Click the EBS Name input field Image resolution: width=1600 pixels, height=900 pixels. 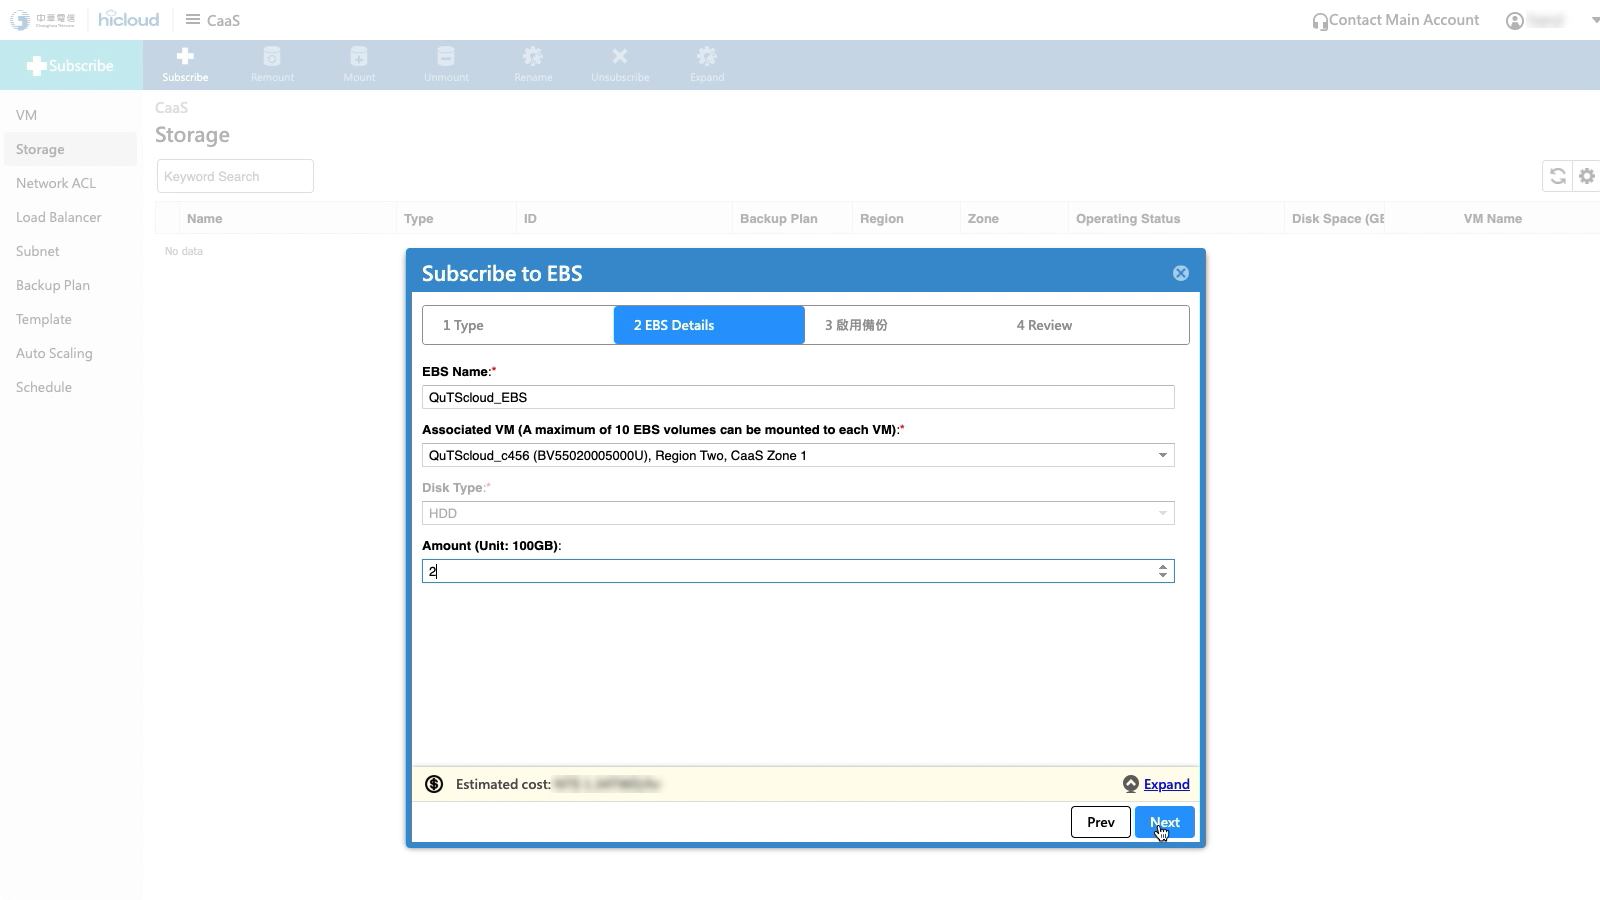tap(797, 397)
